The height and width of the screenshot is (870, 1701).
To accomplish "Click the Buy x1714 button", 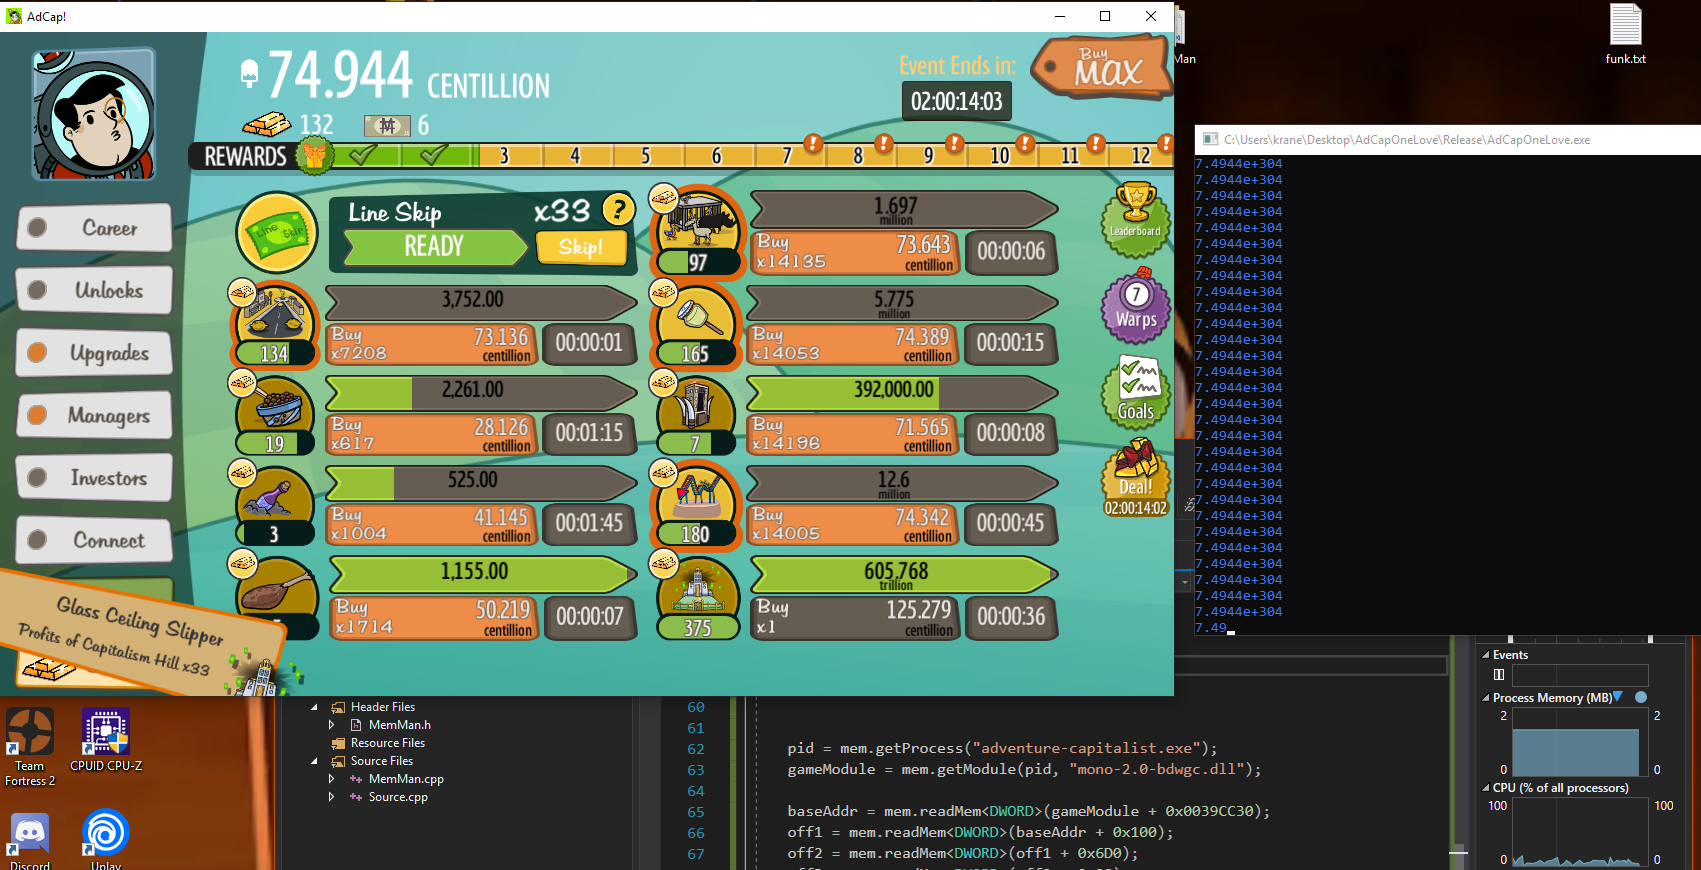I will click(432, 617).
